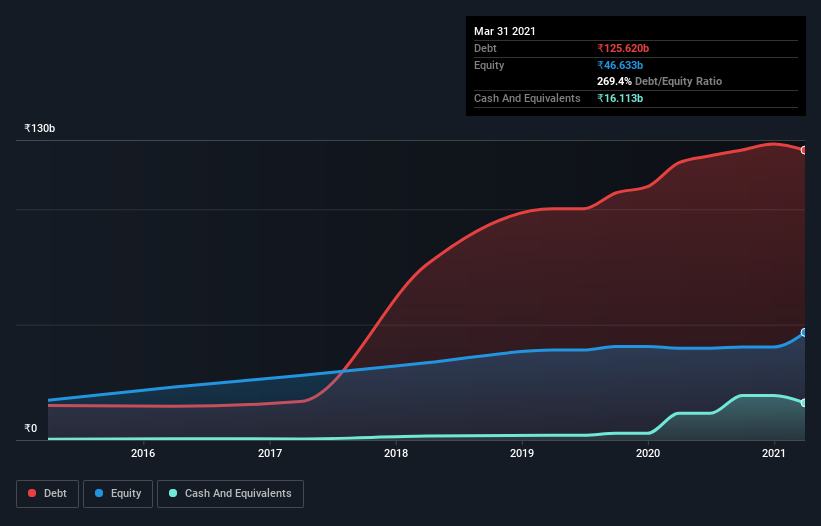Click the 2016 x-axis label
The width and height of the screenshot is (821, 526).
pyautogui.click(x=143, y=453)
